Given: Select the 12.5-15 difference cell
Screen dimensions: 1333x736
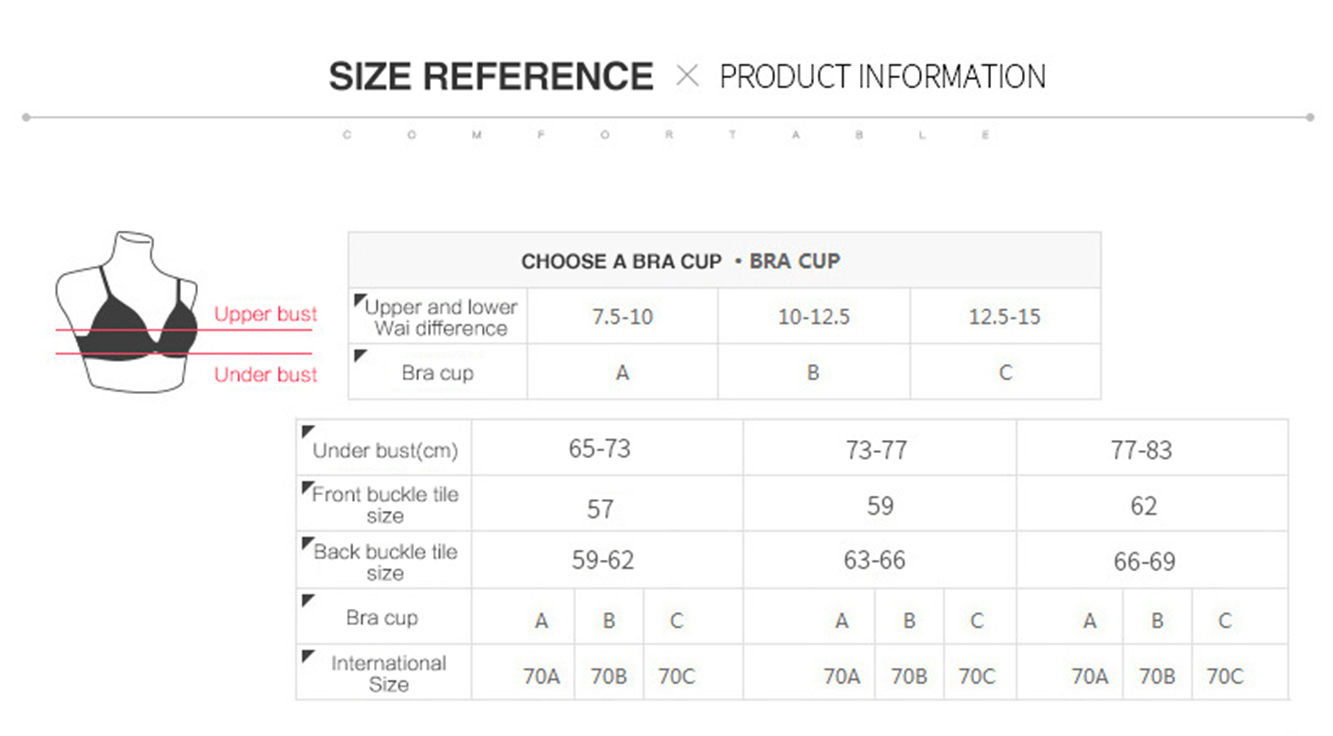Looking at the screenshot, I should (x=1005, y=317).
